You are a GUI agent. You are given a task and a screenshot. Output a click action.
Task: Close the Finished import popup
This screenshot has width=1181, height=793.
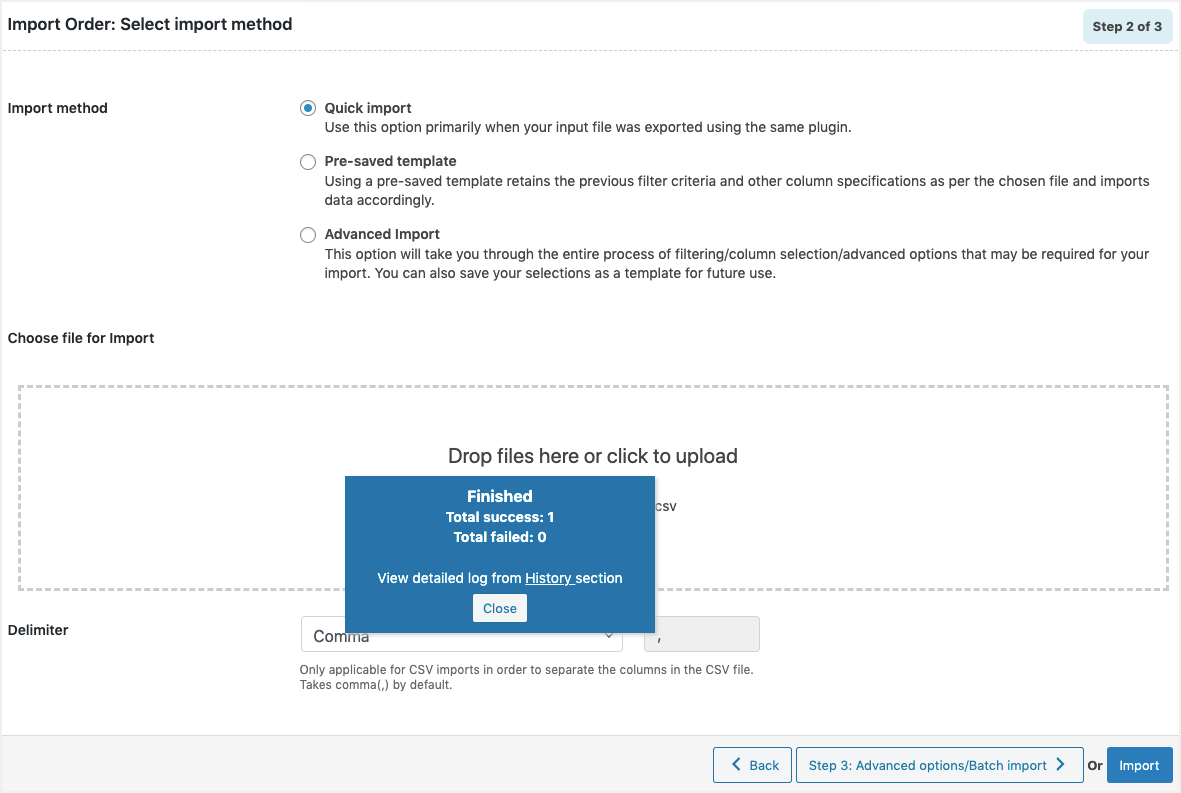point(500,608)
